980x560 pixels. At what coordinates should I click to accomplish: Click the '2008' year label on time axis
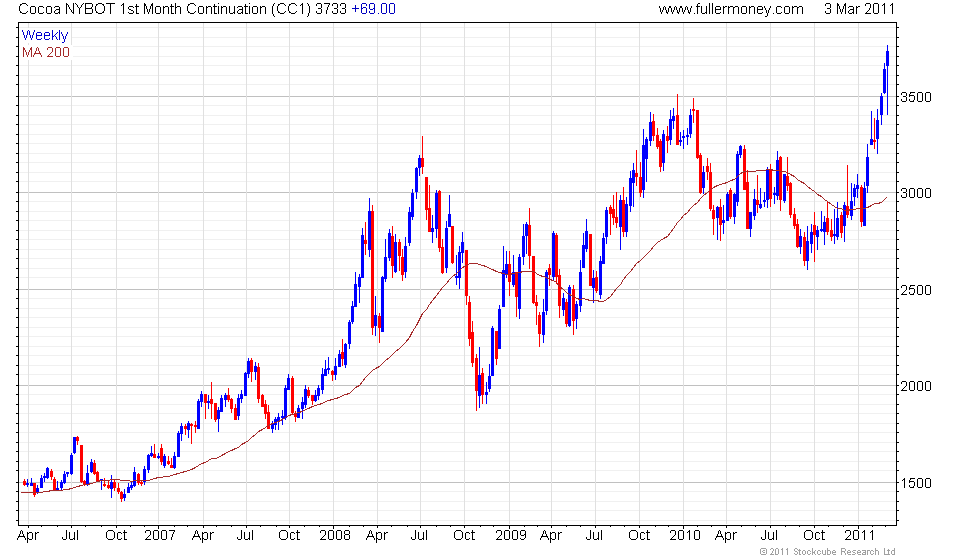tap(334, 536)
